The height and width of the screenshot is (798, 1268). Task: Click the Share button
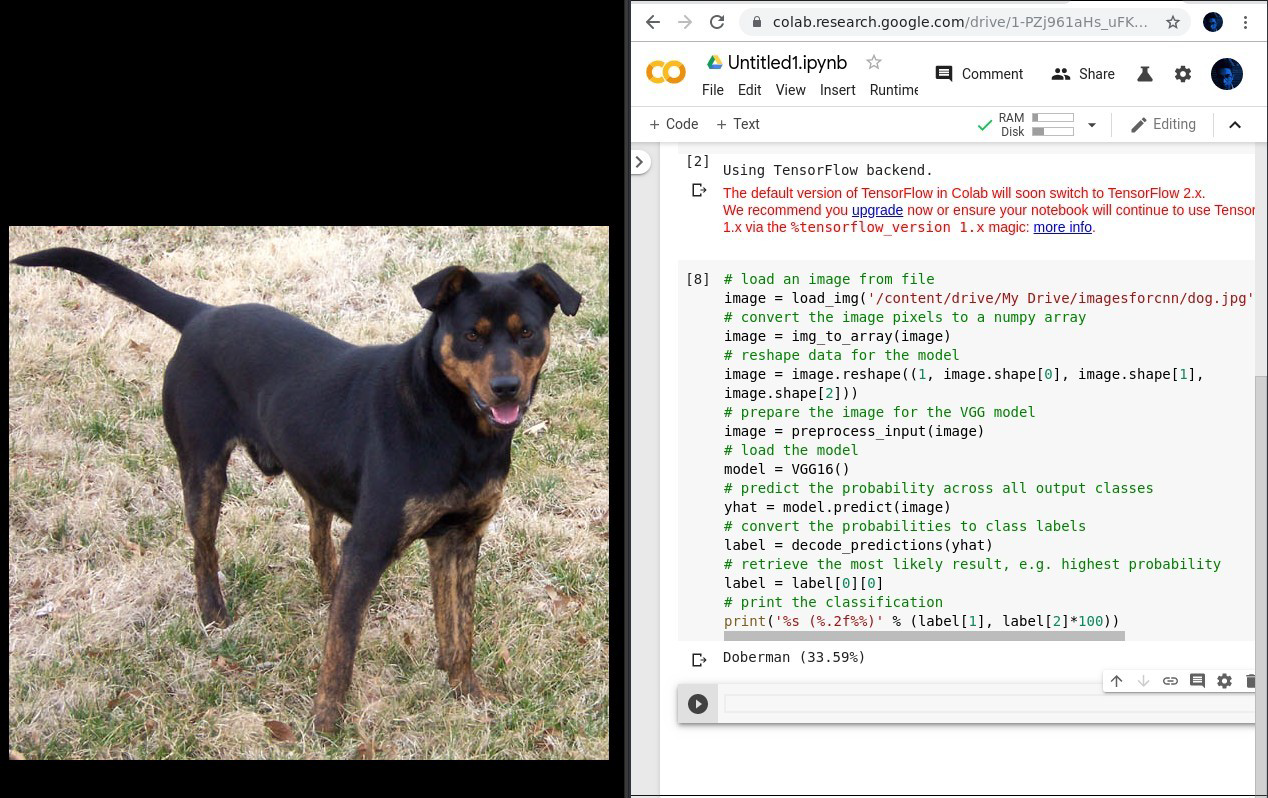pos(1083,74)
